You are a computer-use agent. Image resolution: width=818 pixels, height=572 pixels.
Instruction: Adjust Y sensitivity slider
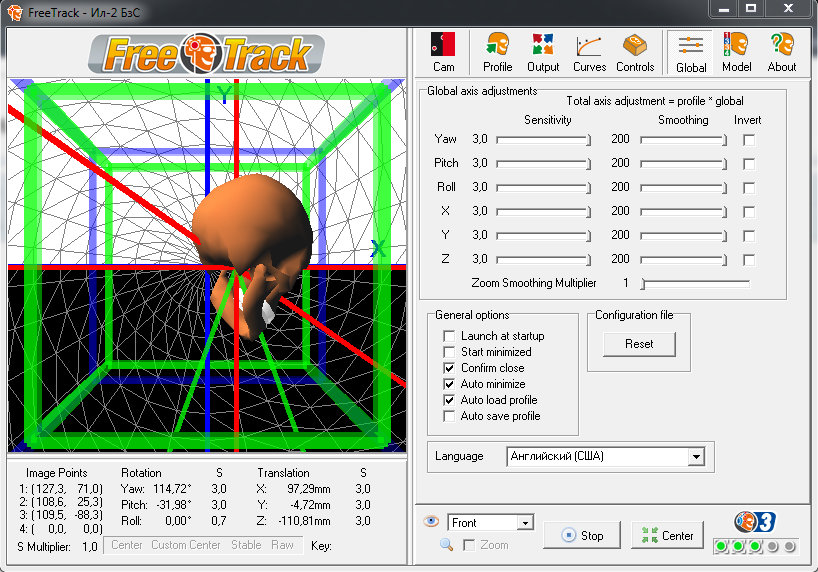(x=544, y=236)
